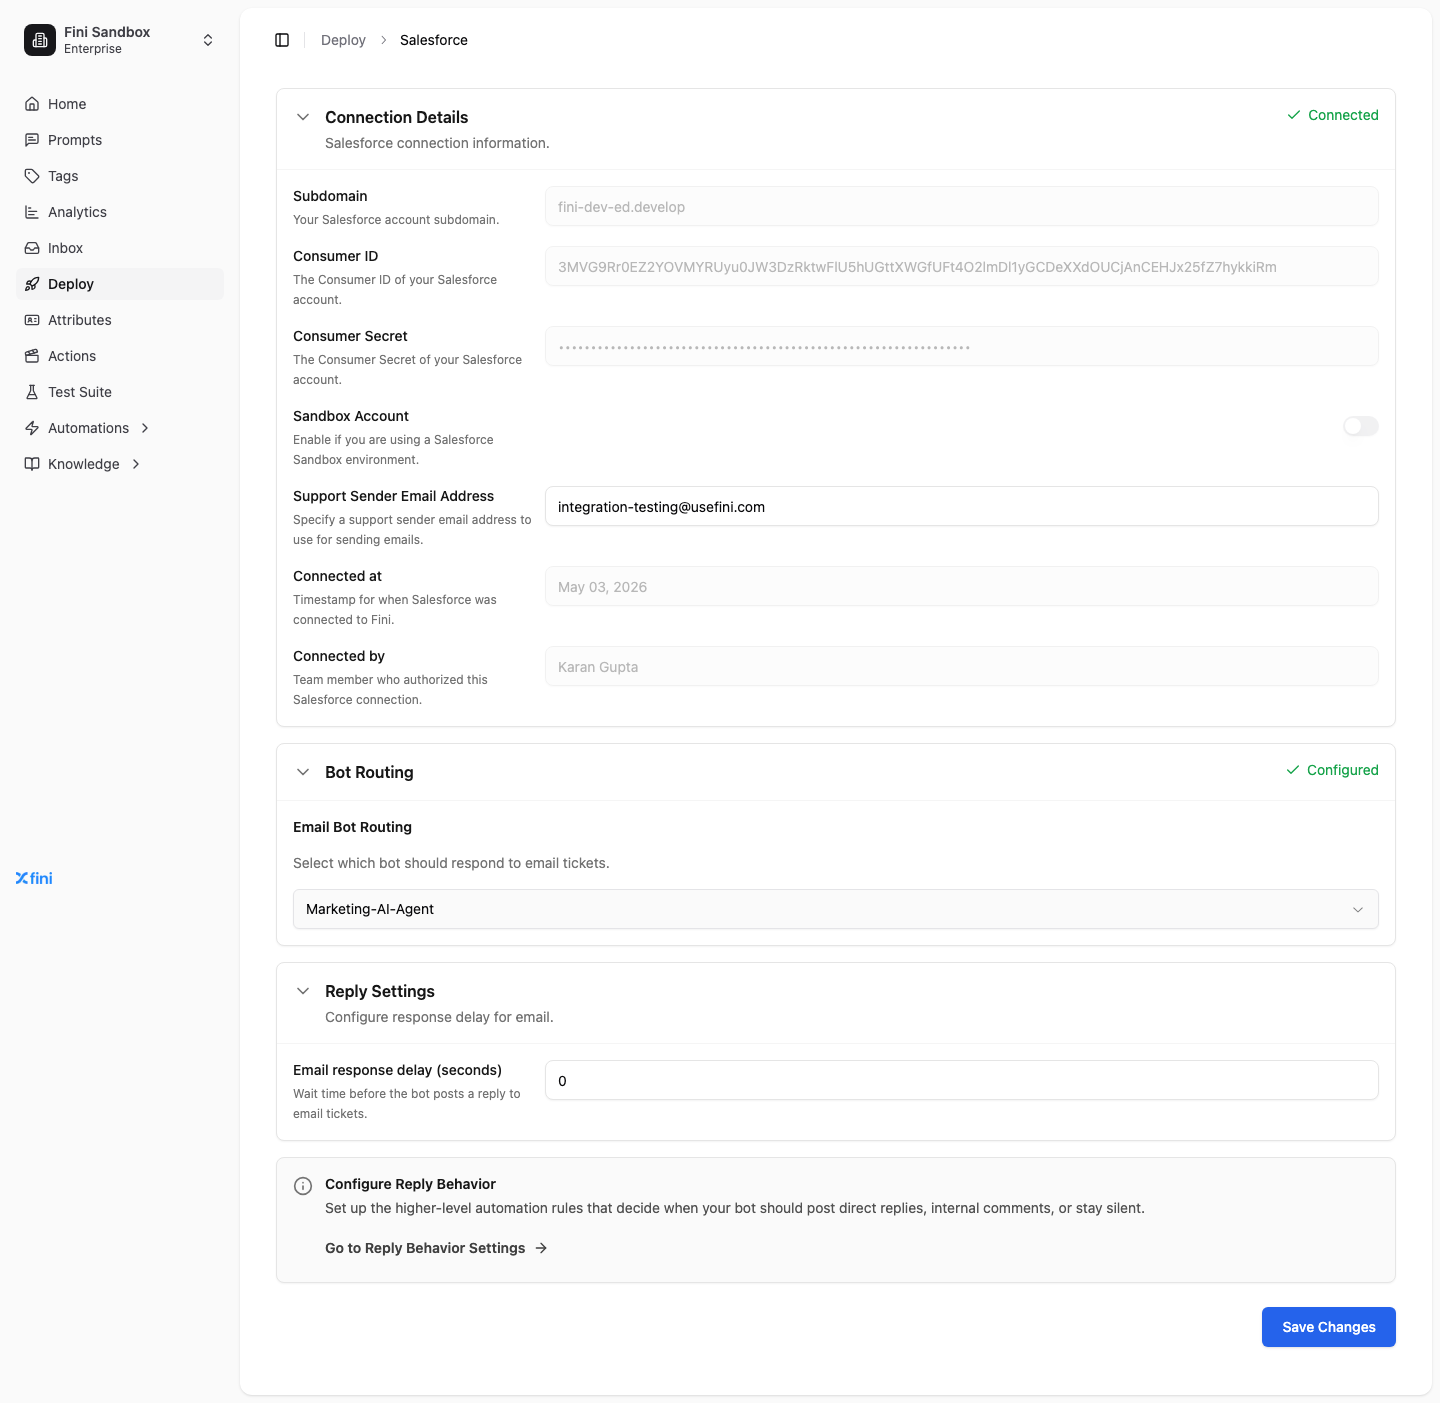Click the Connected at date field
The image size is (1440, 1403).
[x=962, y=586]
